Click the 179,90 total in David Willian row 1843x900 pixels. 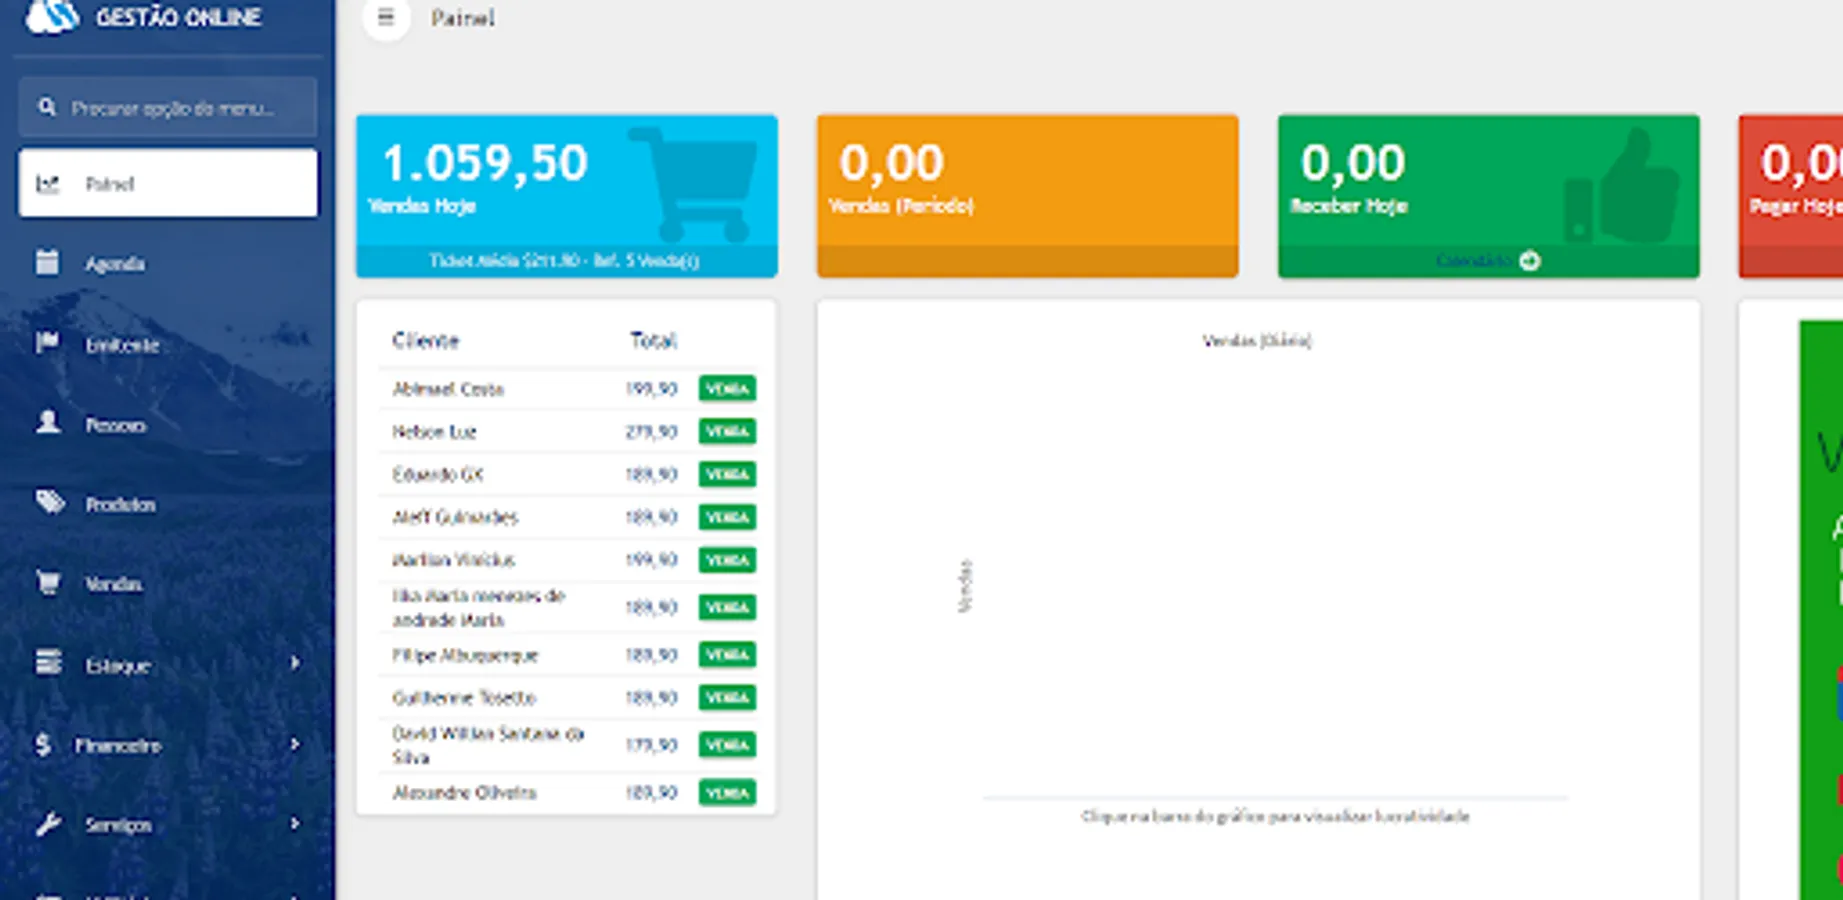(651, 745)
